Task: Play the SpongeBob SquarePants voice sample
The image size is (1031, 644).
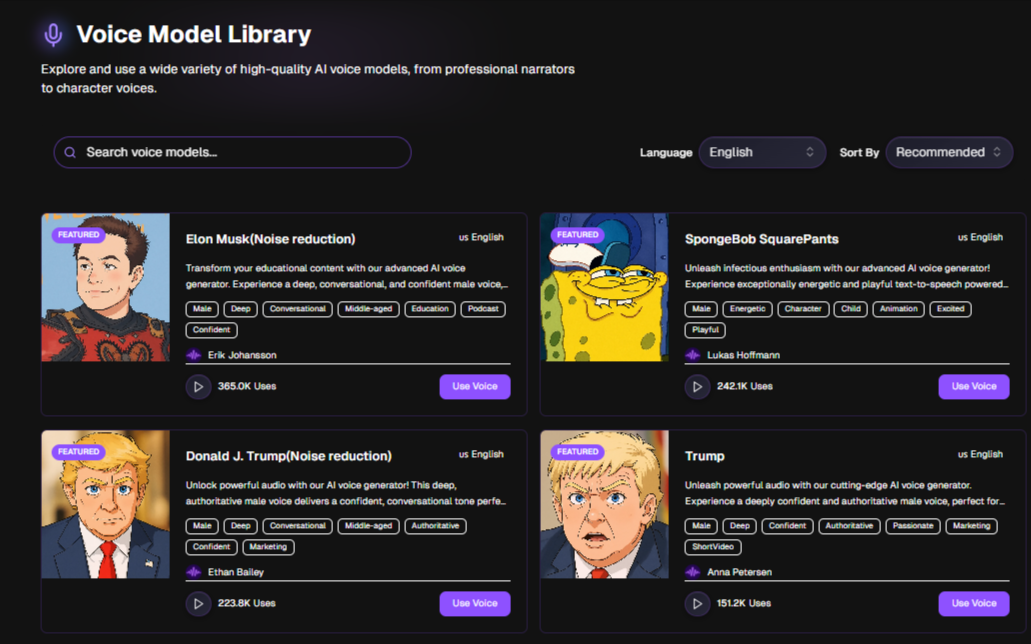Action: pyautogui.click(x=697, y=387)
